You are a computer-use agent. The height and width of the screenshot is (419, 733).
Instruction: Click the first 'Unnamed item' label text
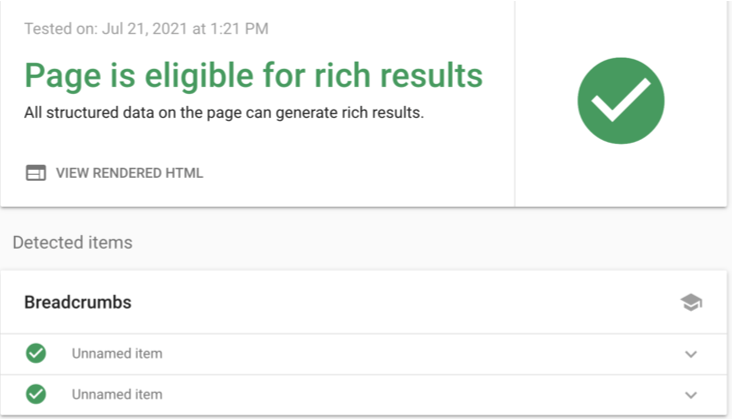tap(117, 354)
